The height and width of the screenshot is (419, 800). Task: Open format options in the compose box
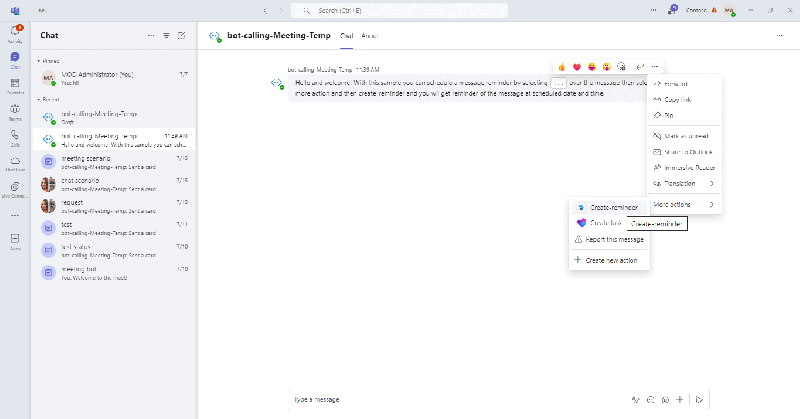(x=636, y=400)
